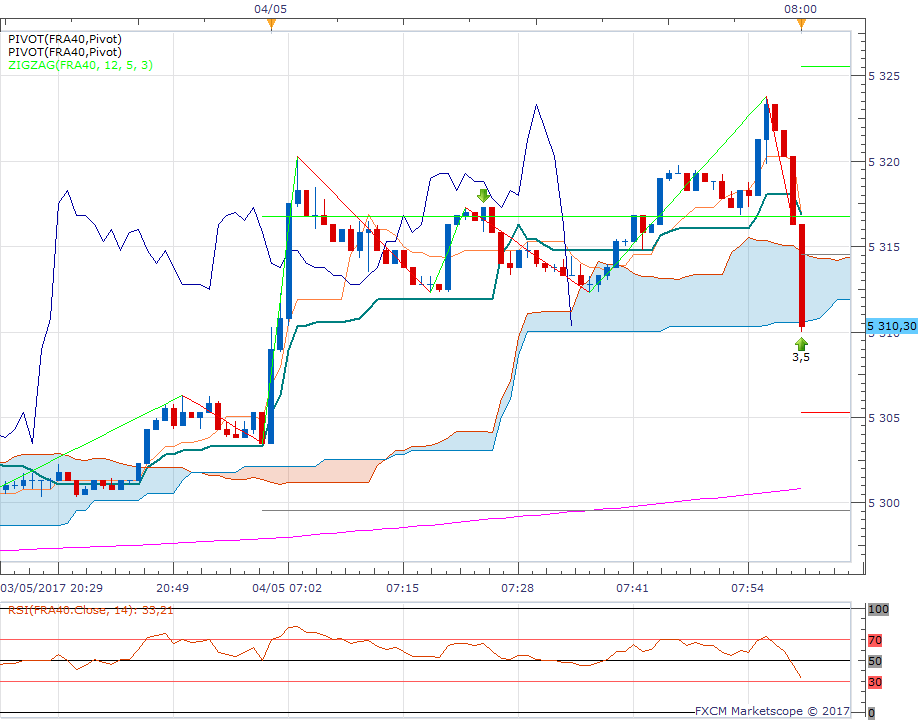
Task: Select the ZIGZAG(FRA40, 12, 5, 3) label
Action: coord(81,65)
